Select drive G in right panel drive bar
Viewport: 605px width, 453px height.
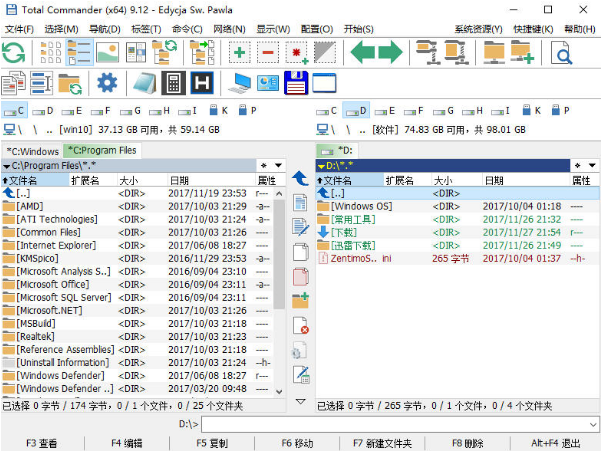coord(443,111)
